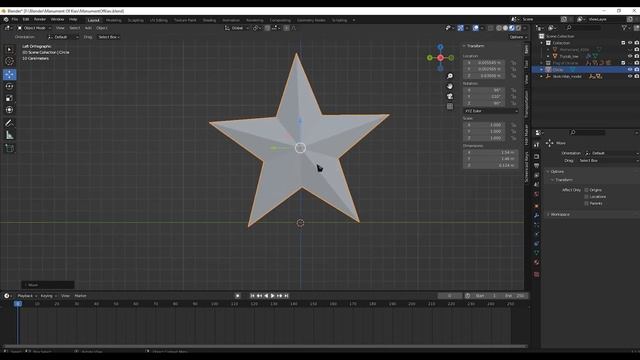Open the Tool properties tab icon
Screen dimensions: 640x360
click(536, 144)
